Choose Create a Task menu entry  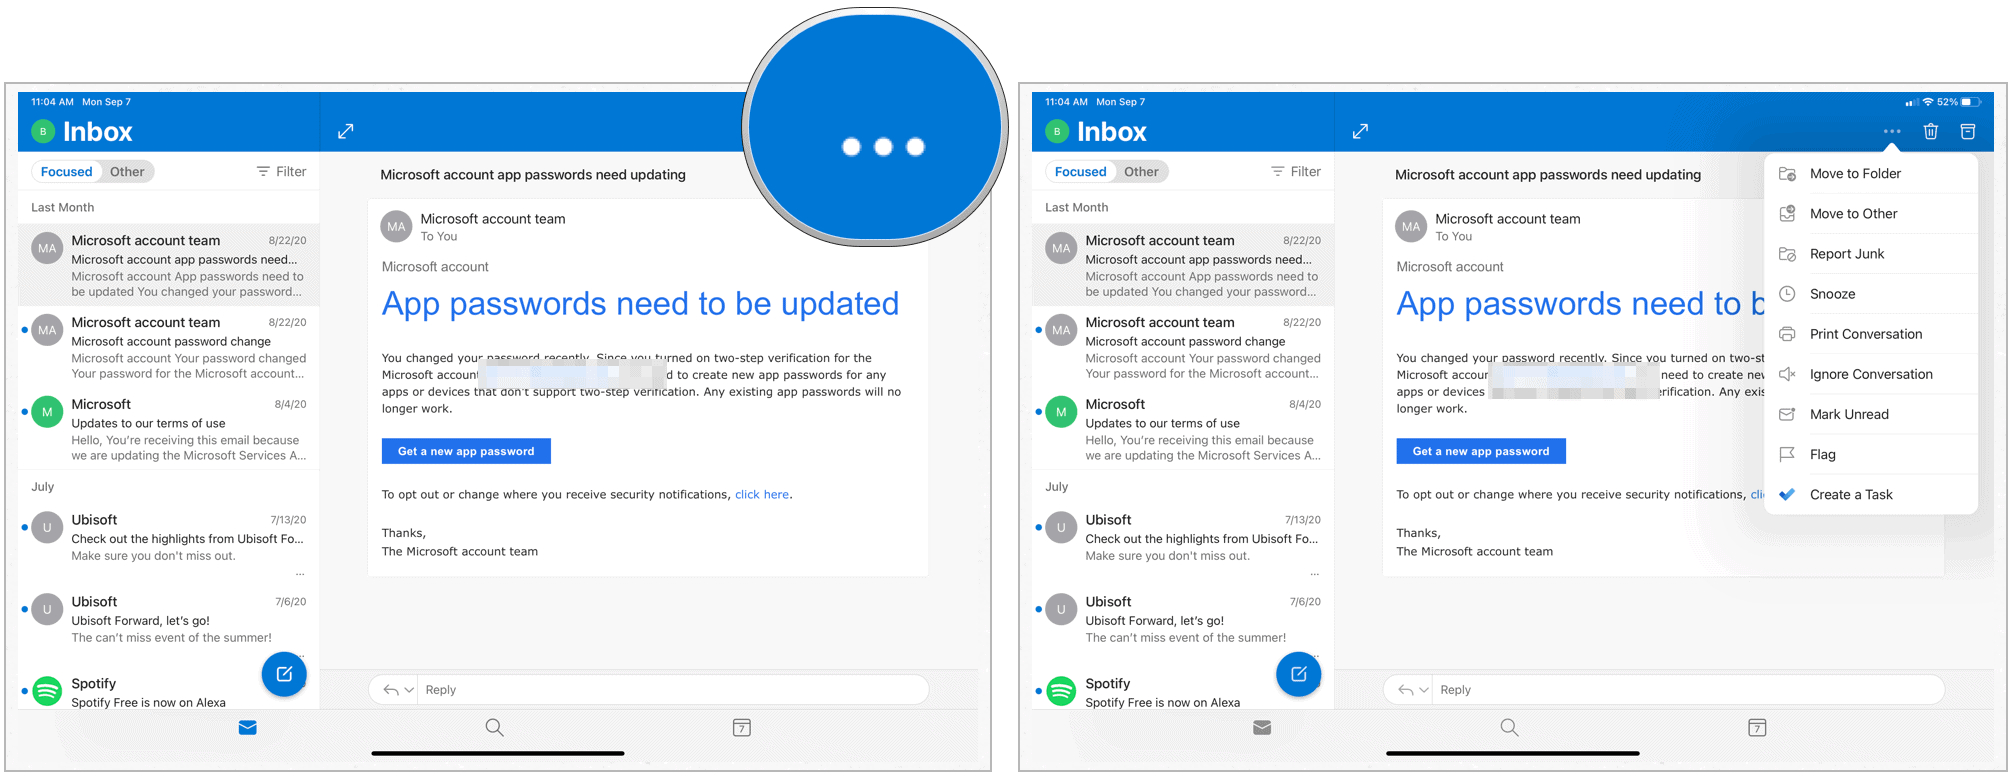pos(1871,494)
